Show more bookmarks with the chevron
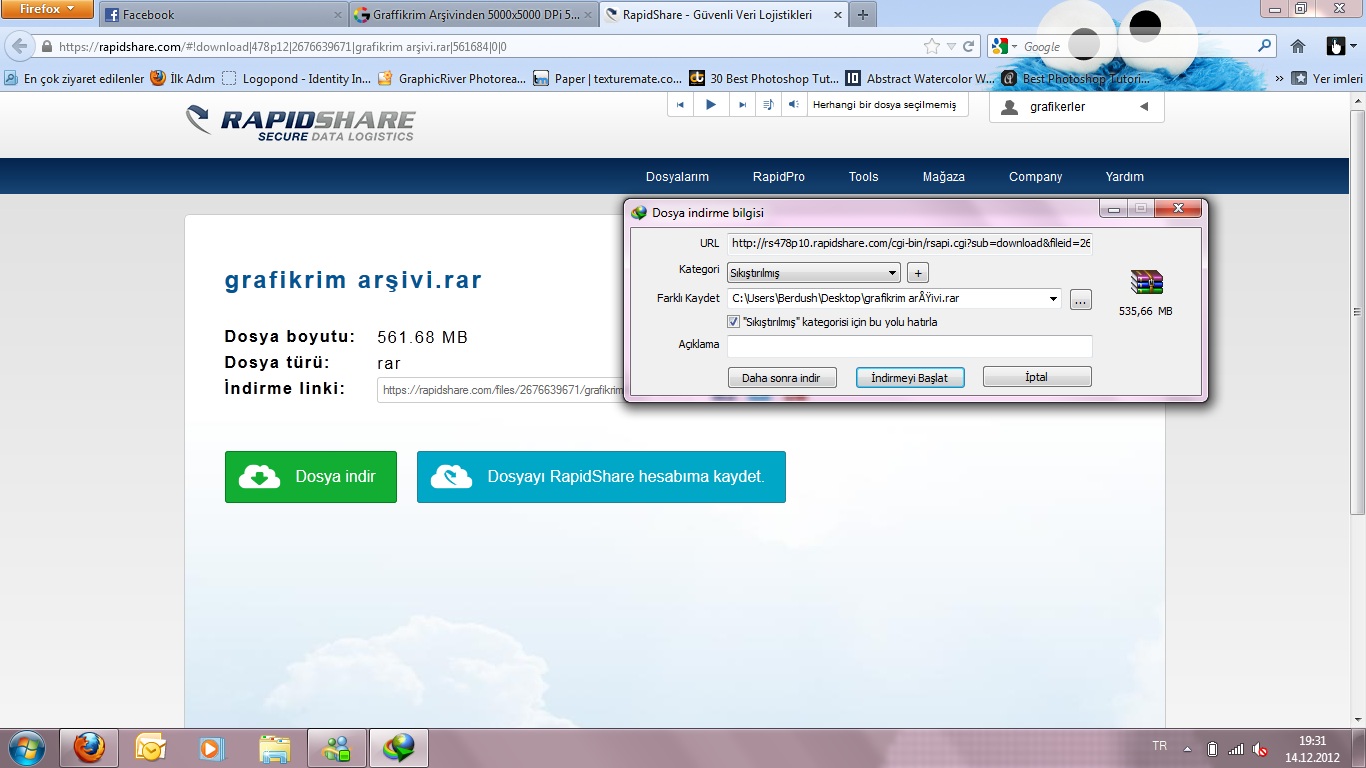1366x768 pixels. click(x=1280, y=78)
